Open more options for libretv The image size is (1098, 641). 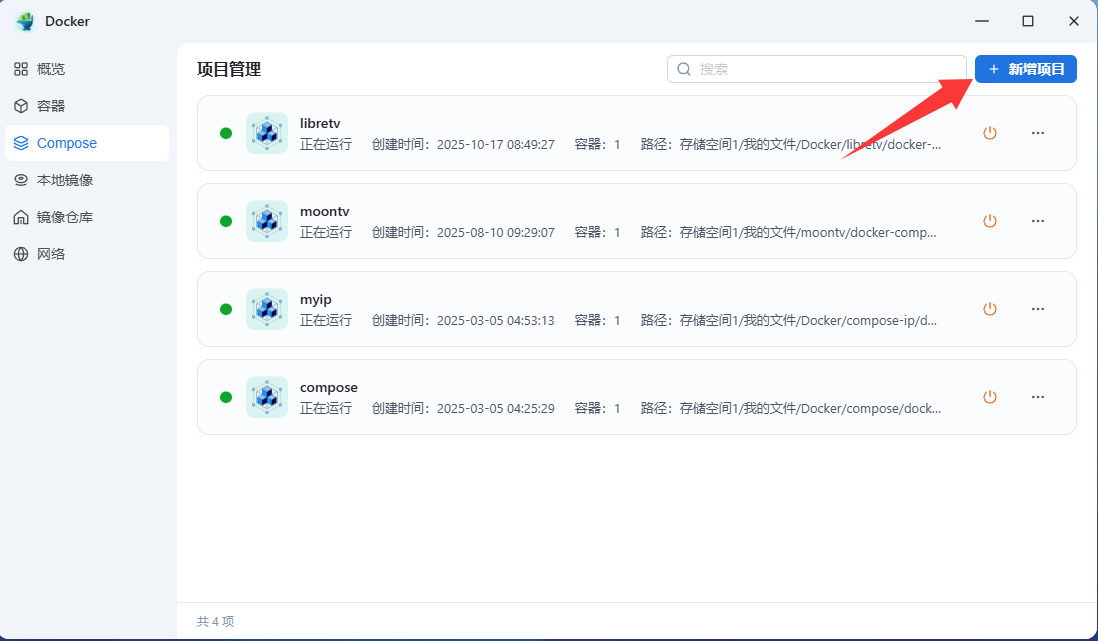[1038, 133]
